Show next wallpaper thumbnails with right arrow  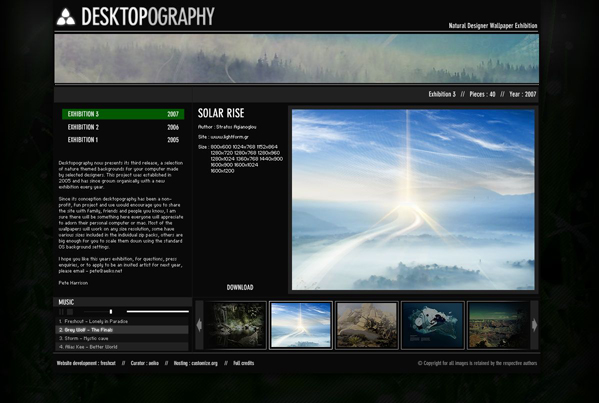click(534, 325)
